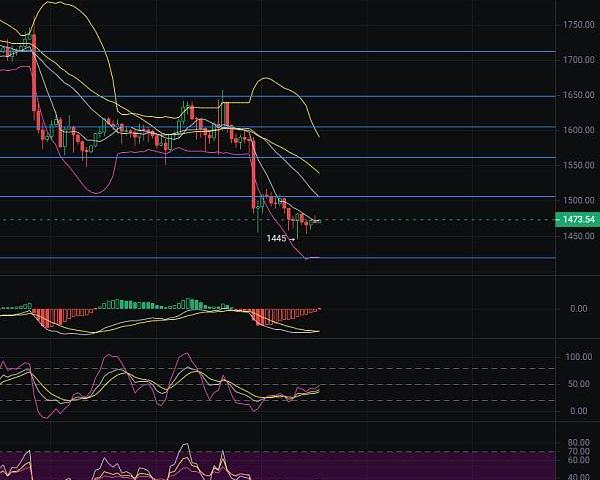Click the oscillator panel 50.00 axis label
Viewport: 600px width, 480px height.
tap(578, 384)
